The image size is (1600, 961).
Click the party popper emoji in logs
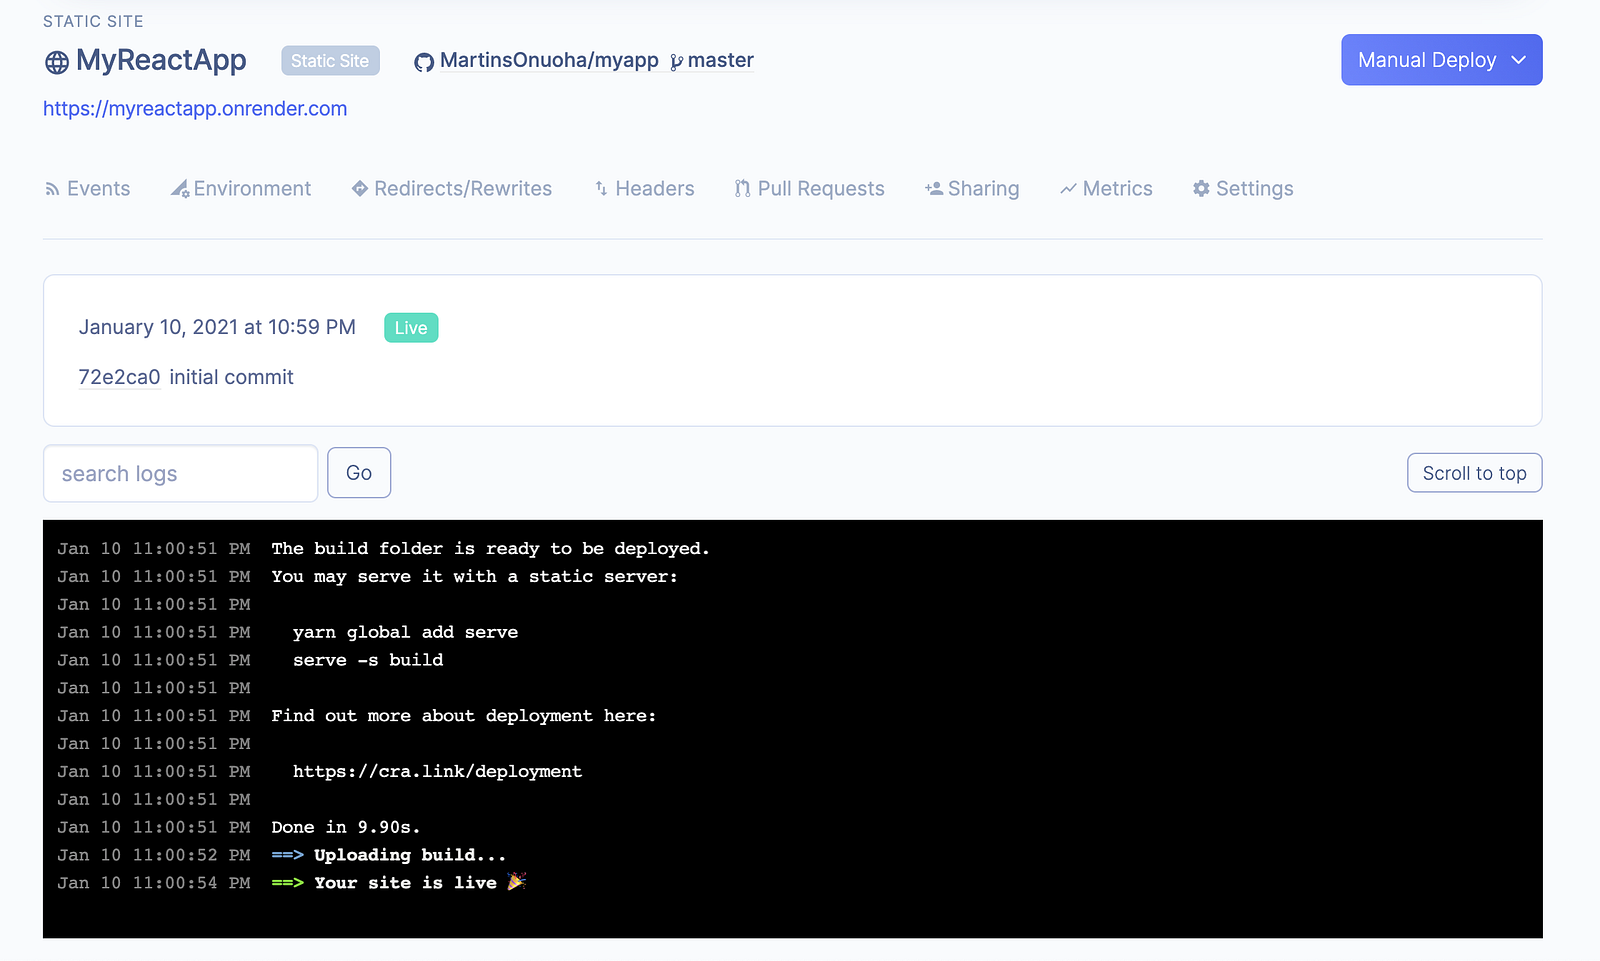click(517, 882)
